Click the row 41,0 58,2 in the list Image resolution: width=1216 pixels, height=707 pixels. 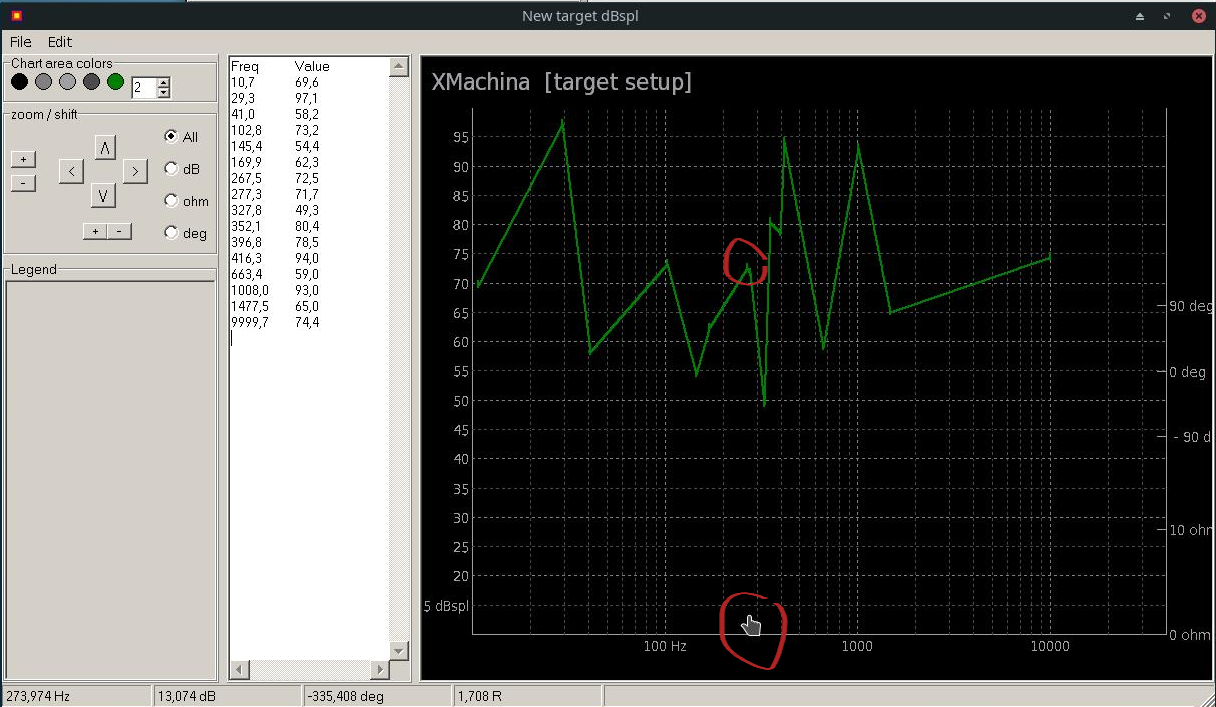point(276,114)
